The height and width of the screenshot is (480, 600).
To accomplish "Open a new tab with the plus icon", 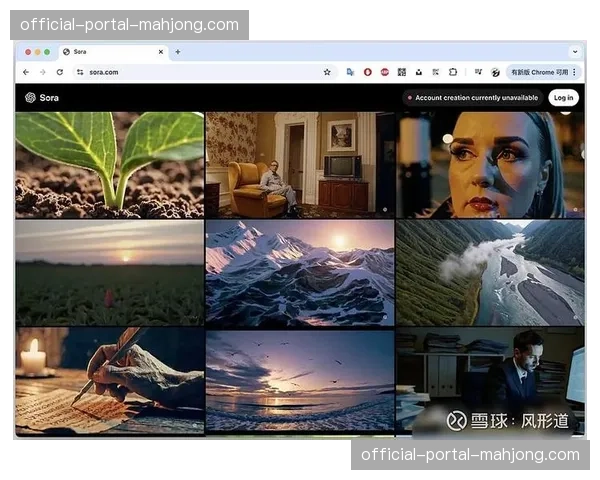I will (178, 51).
